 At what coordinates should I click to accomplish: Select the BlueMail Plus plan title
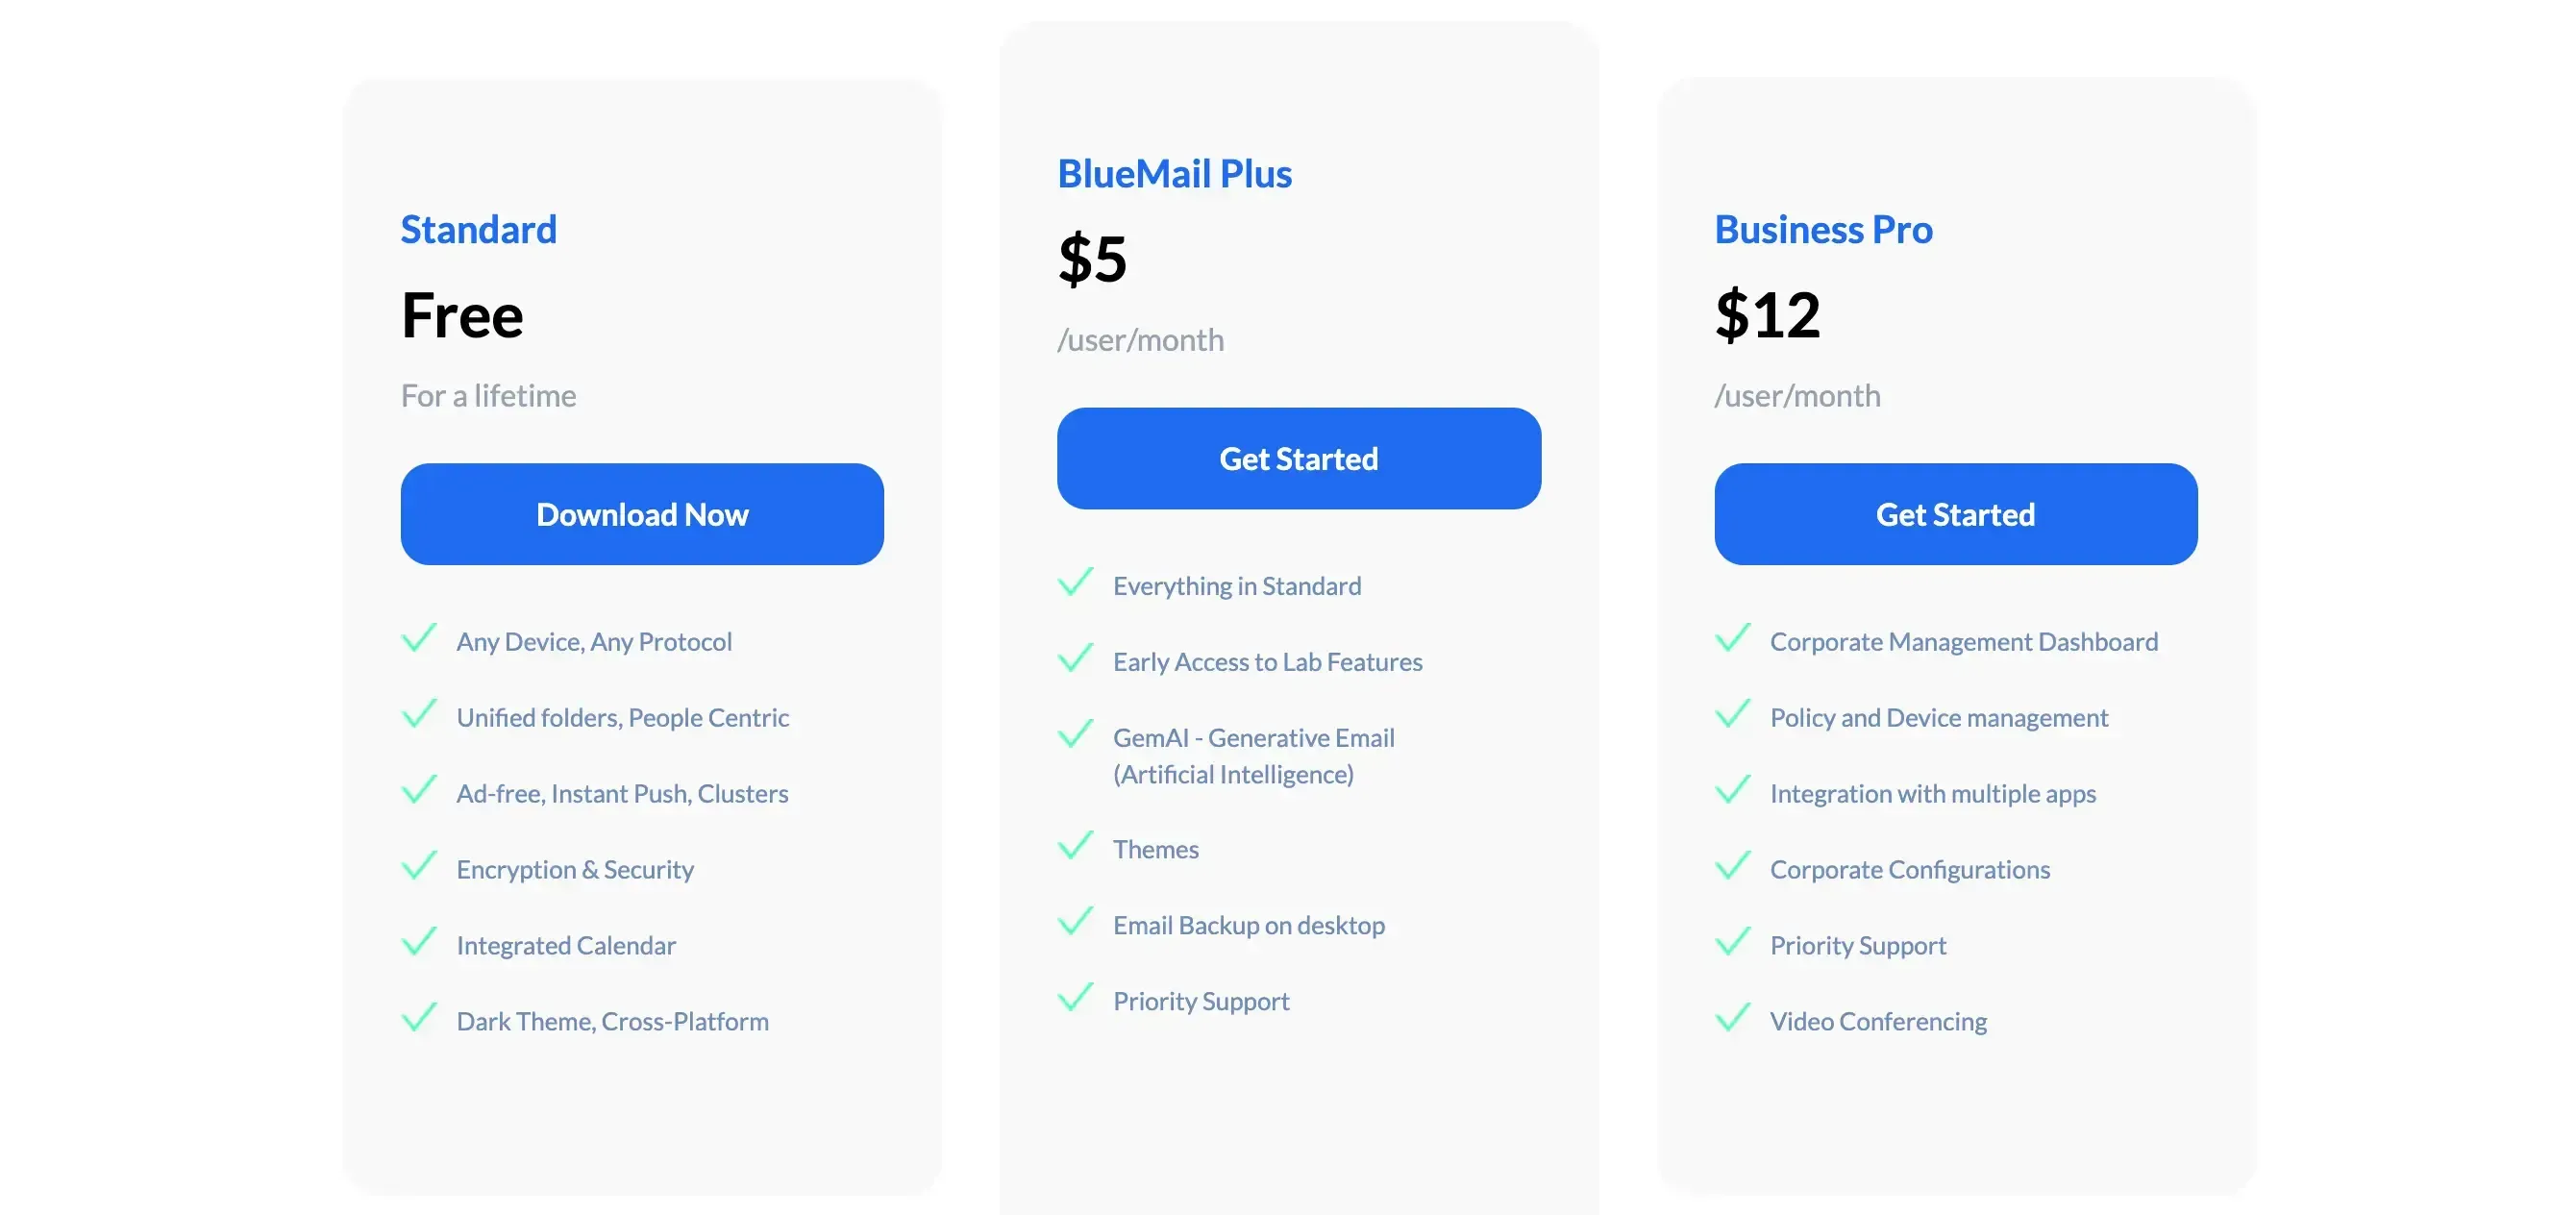(1174, 173)
